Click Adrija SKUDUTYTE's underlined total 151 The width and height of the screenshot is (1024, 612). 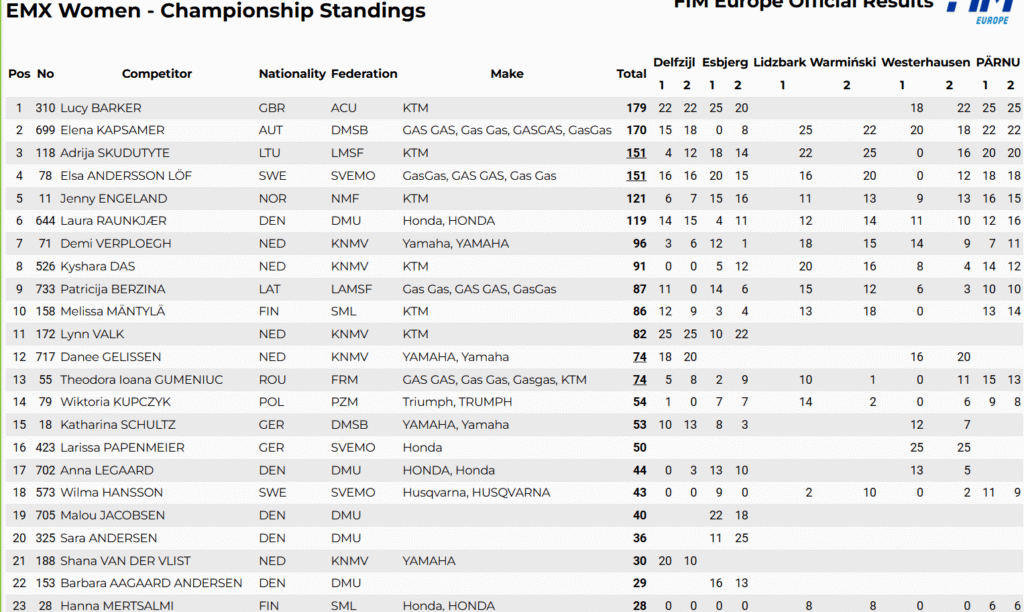[x=636, y=153]
